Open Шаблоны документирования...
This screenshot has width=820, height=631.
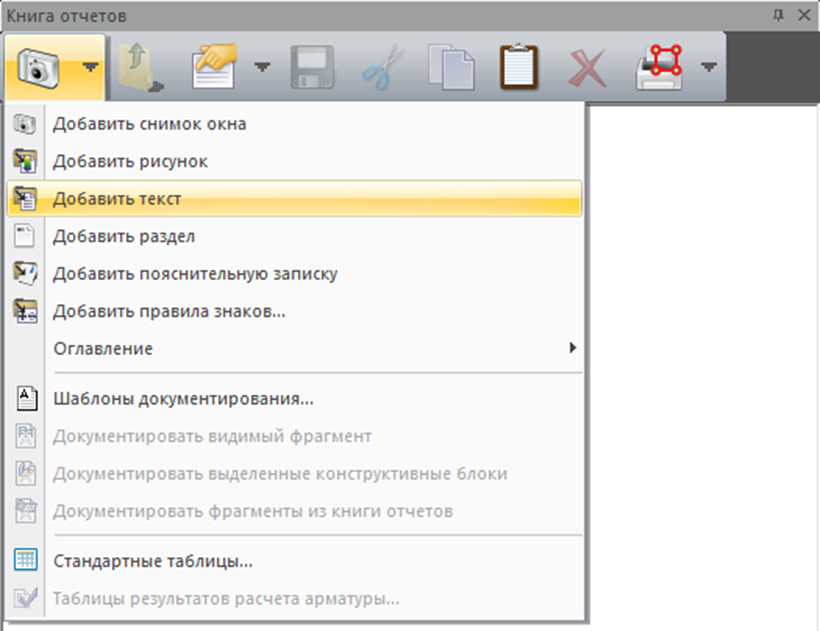294,398
